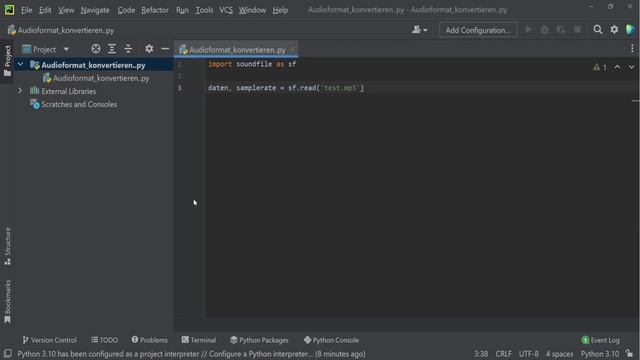Open the Event Log

tap(600, 340)
